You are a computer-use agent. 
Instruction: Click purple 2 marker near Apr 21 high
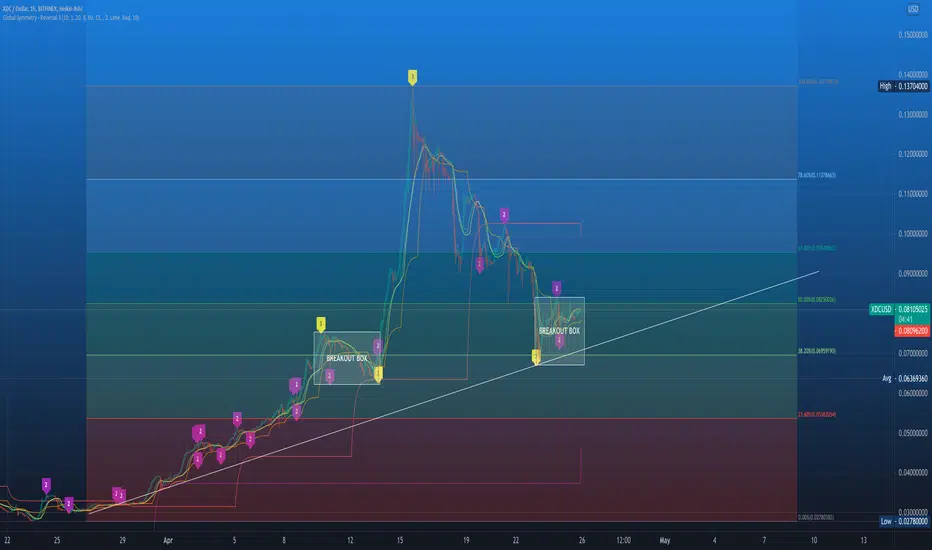[504, 215]
